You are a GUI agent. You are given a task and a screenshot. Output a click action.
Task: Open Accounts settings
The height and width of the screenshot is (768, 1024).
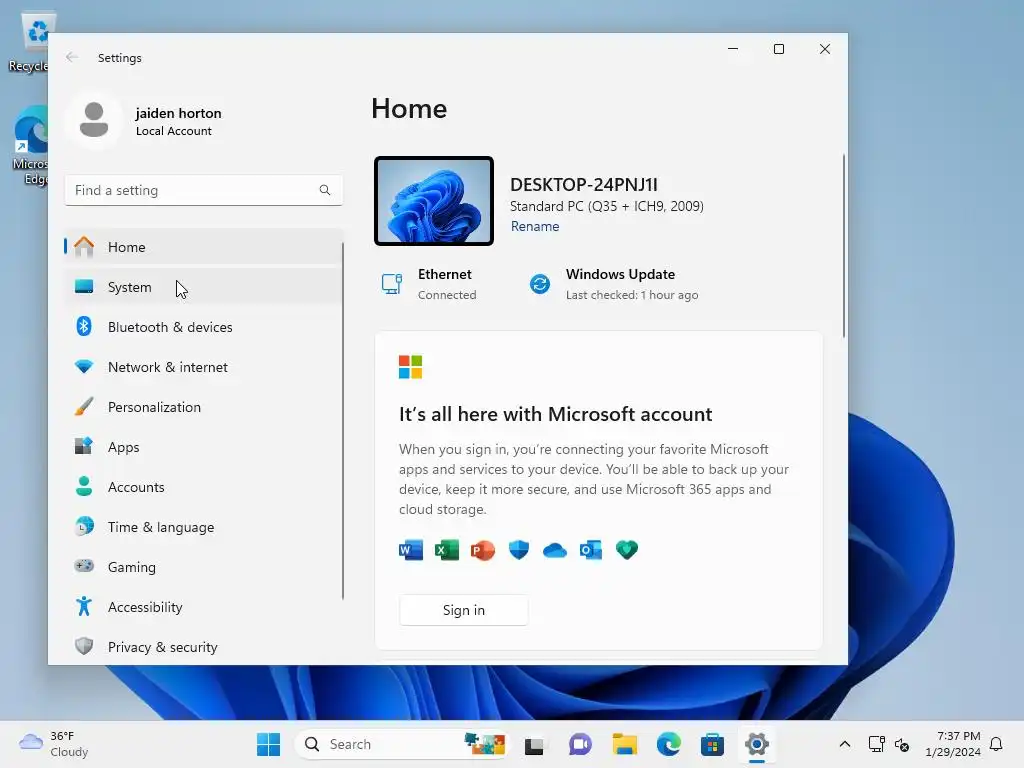coord(203,487)
